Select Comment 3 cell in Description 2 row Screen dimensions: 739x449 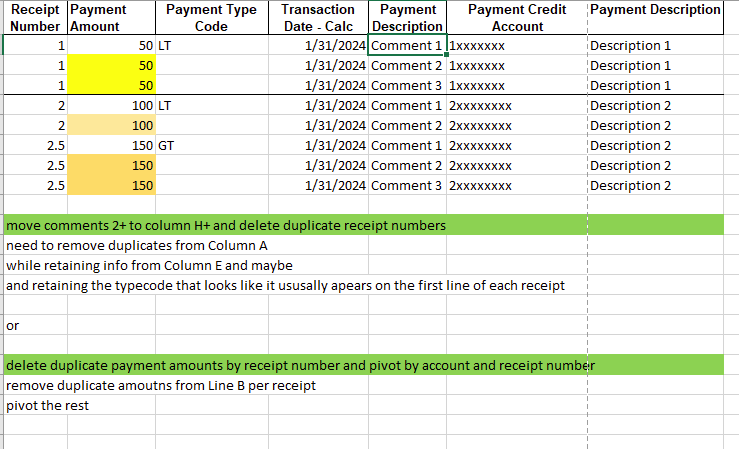[407, 186]
